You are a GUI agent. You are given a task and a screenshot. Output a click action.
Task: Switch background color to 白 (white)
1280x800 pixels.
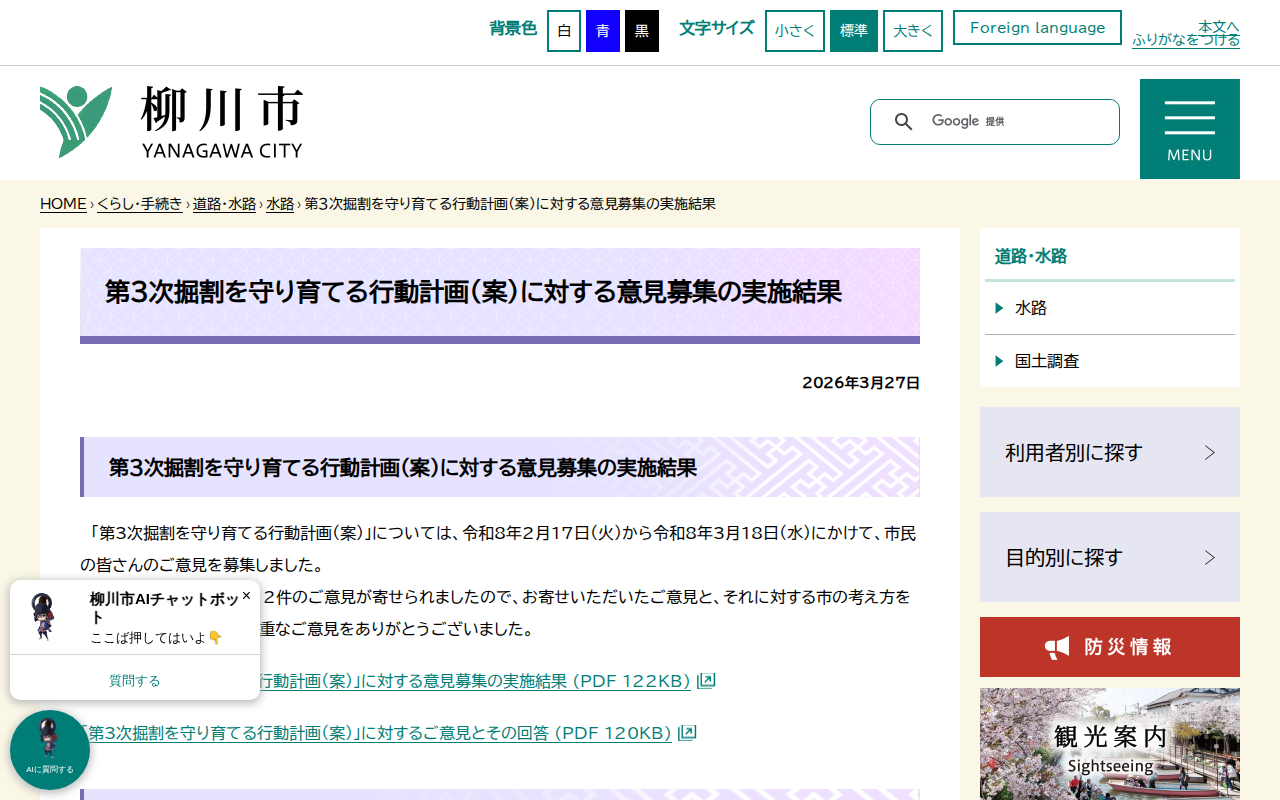click(x=563, y=30)
